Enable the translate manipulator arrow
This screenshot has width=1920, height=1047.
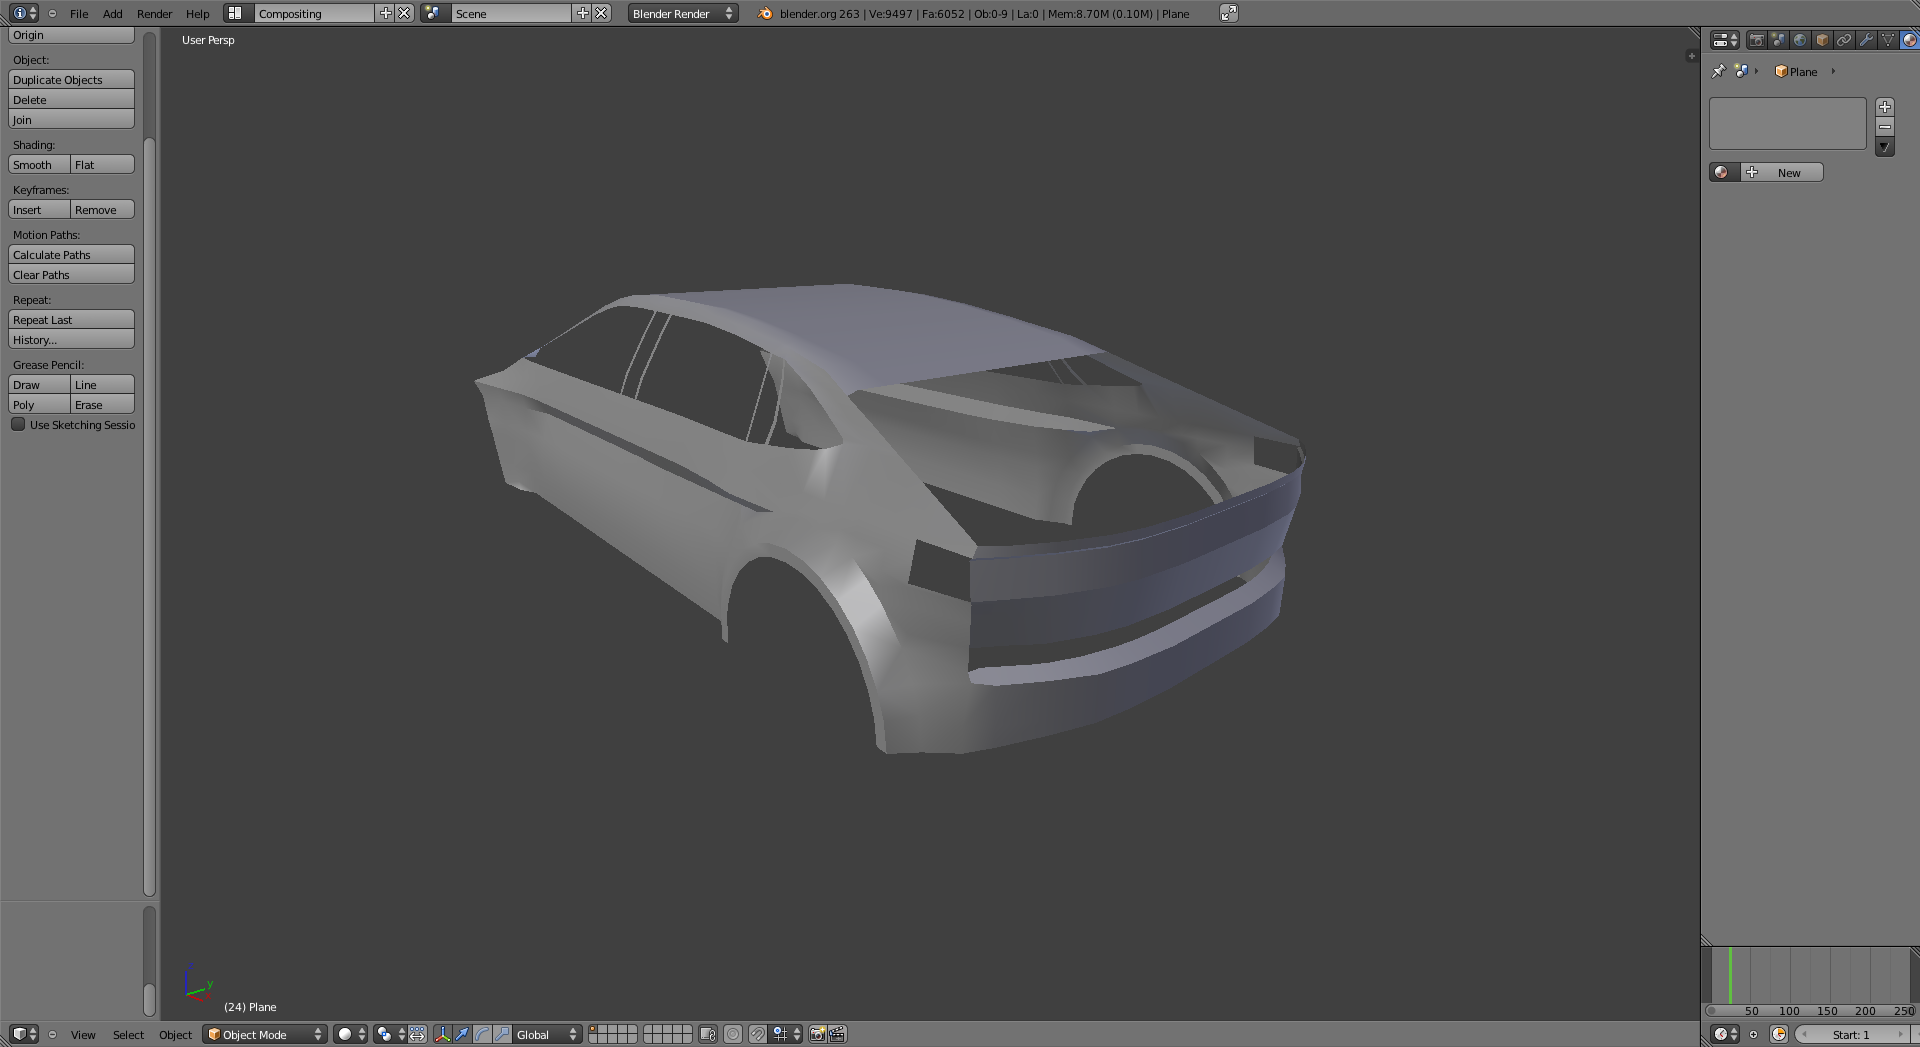(462, 1034)
